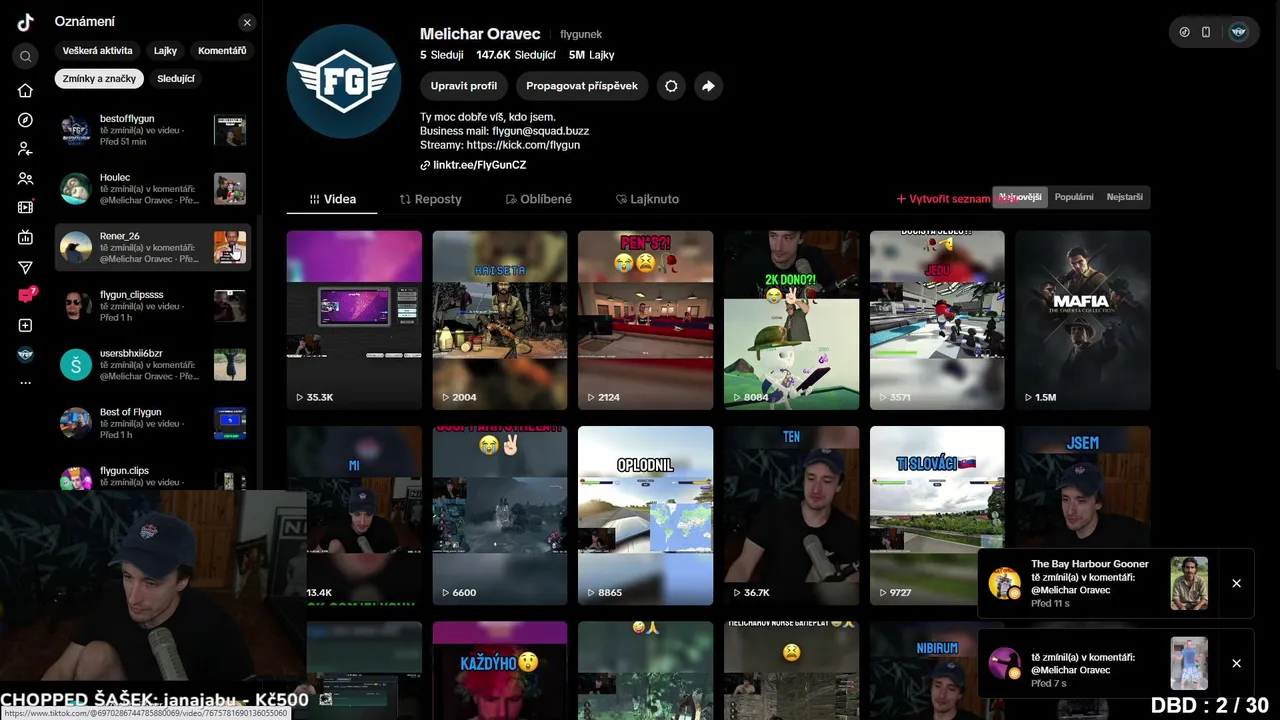Screen dimensions: 1280x720
Task: Open profile settings gear icon
Action: 671,86
